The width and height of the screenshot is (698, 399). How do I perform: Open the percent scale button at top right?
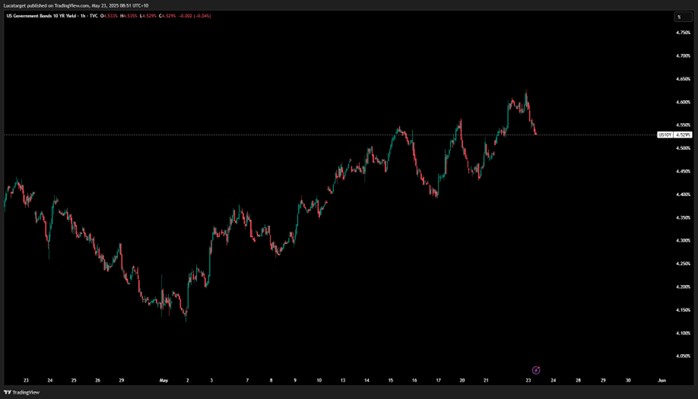point(683,17)
